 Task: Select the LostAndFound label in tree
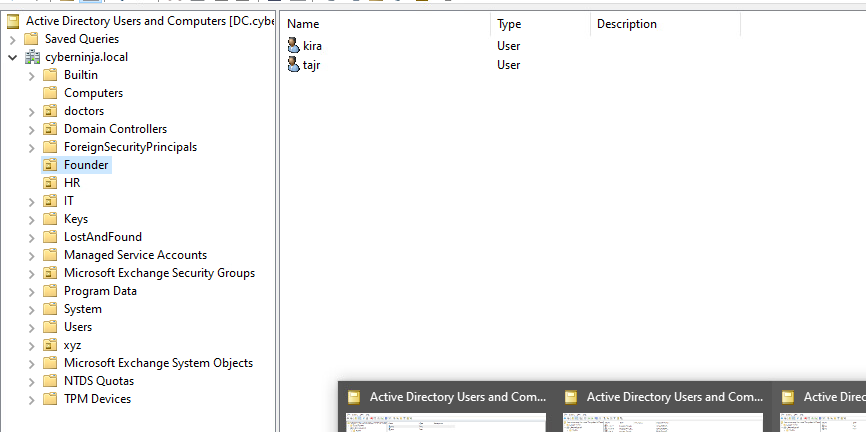[103, 237]
